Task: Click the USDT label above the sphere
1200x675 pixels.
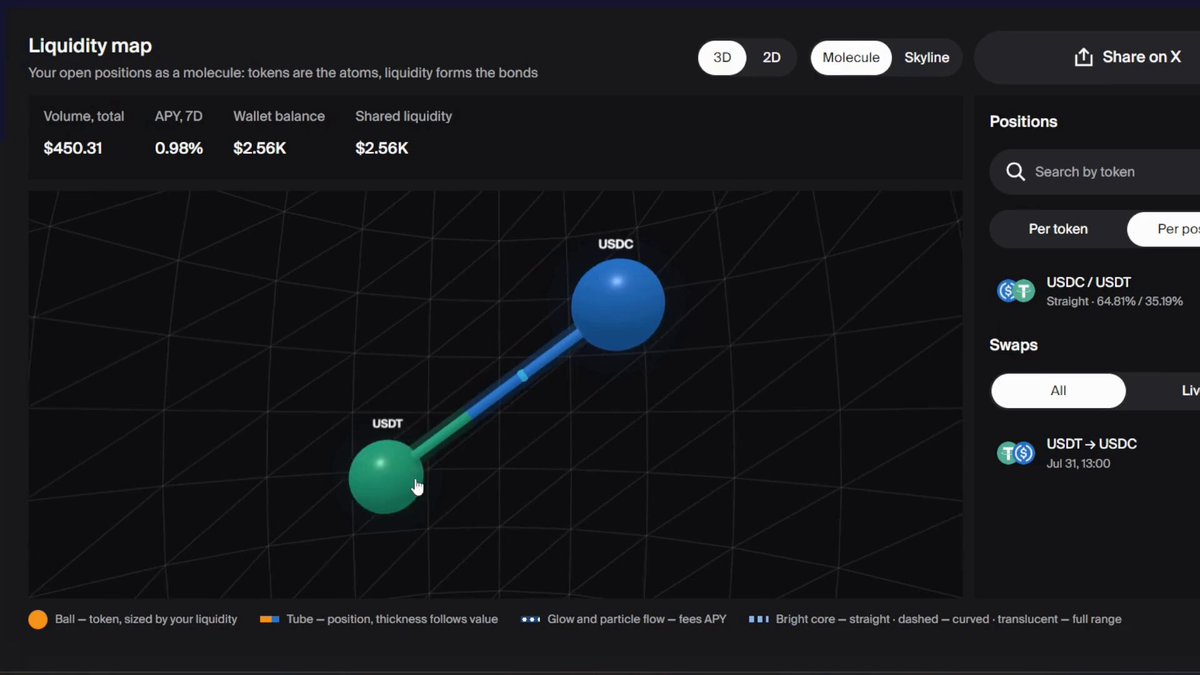Action: point(387,424)
